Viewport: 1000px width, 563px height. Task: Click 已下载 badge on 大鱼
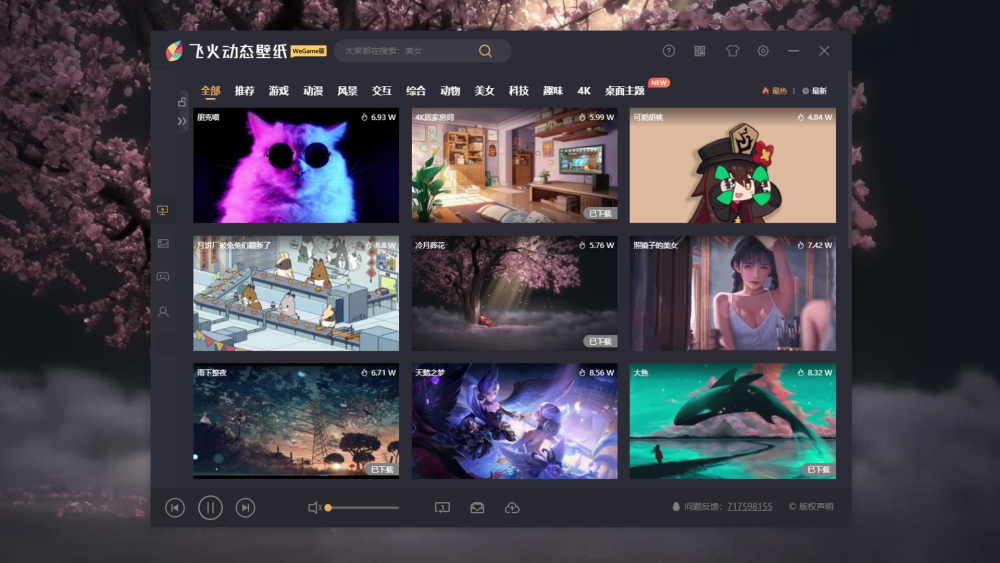[819, 469]
